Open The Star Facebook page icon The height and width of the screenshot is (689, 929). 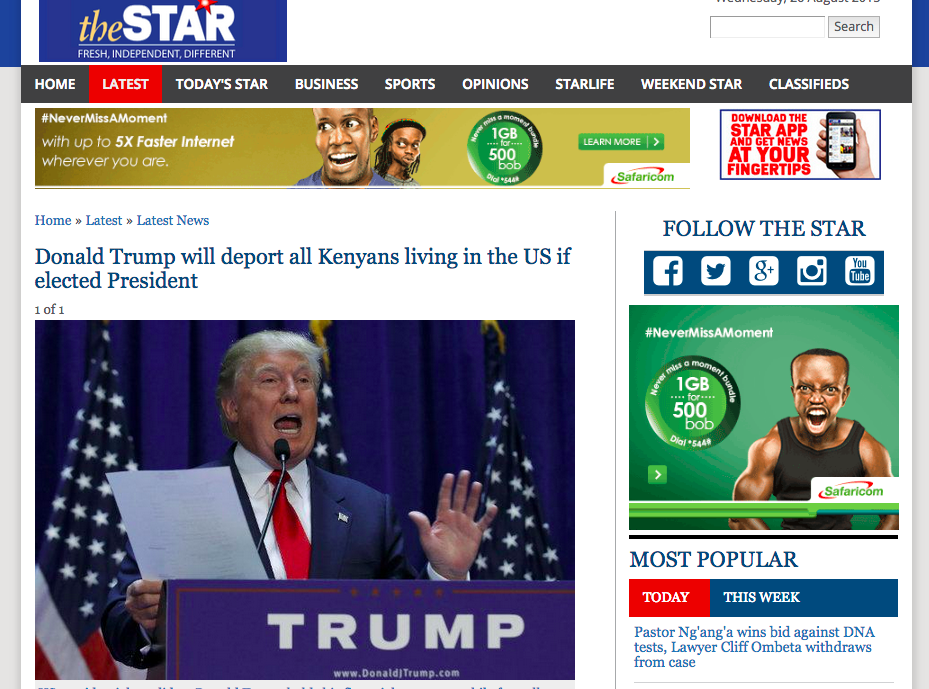(x=668, y=271)
